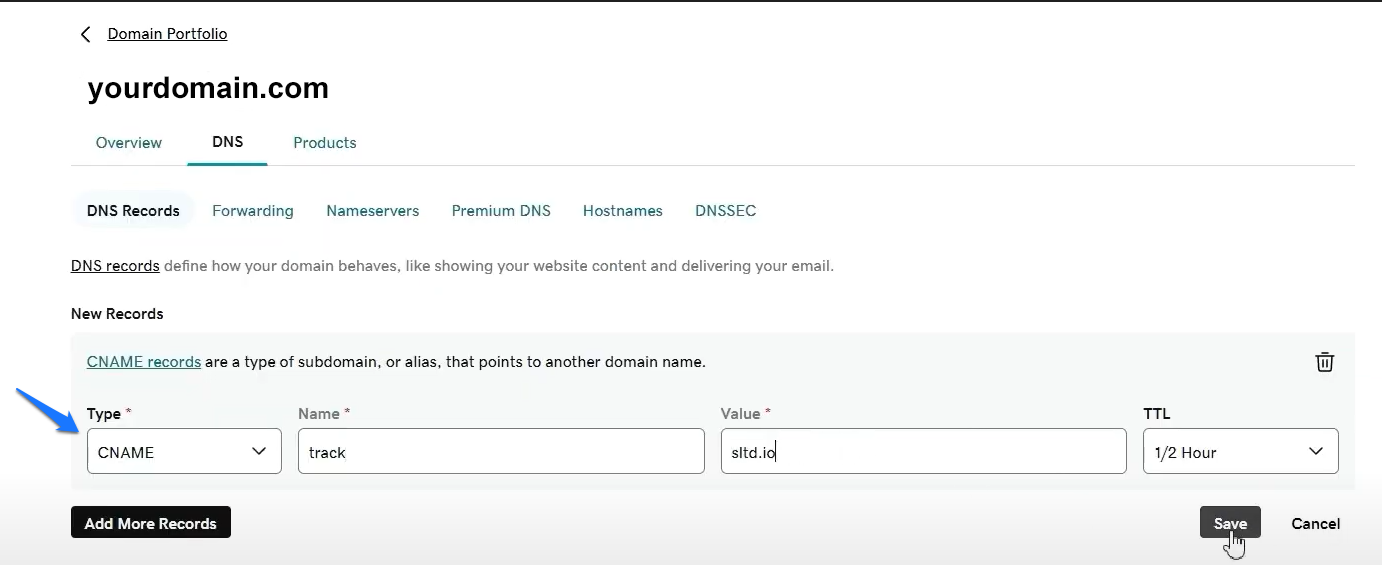
Task: Open the Domain Portfolio link
Action: pos(167,34)
